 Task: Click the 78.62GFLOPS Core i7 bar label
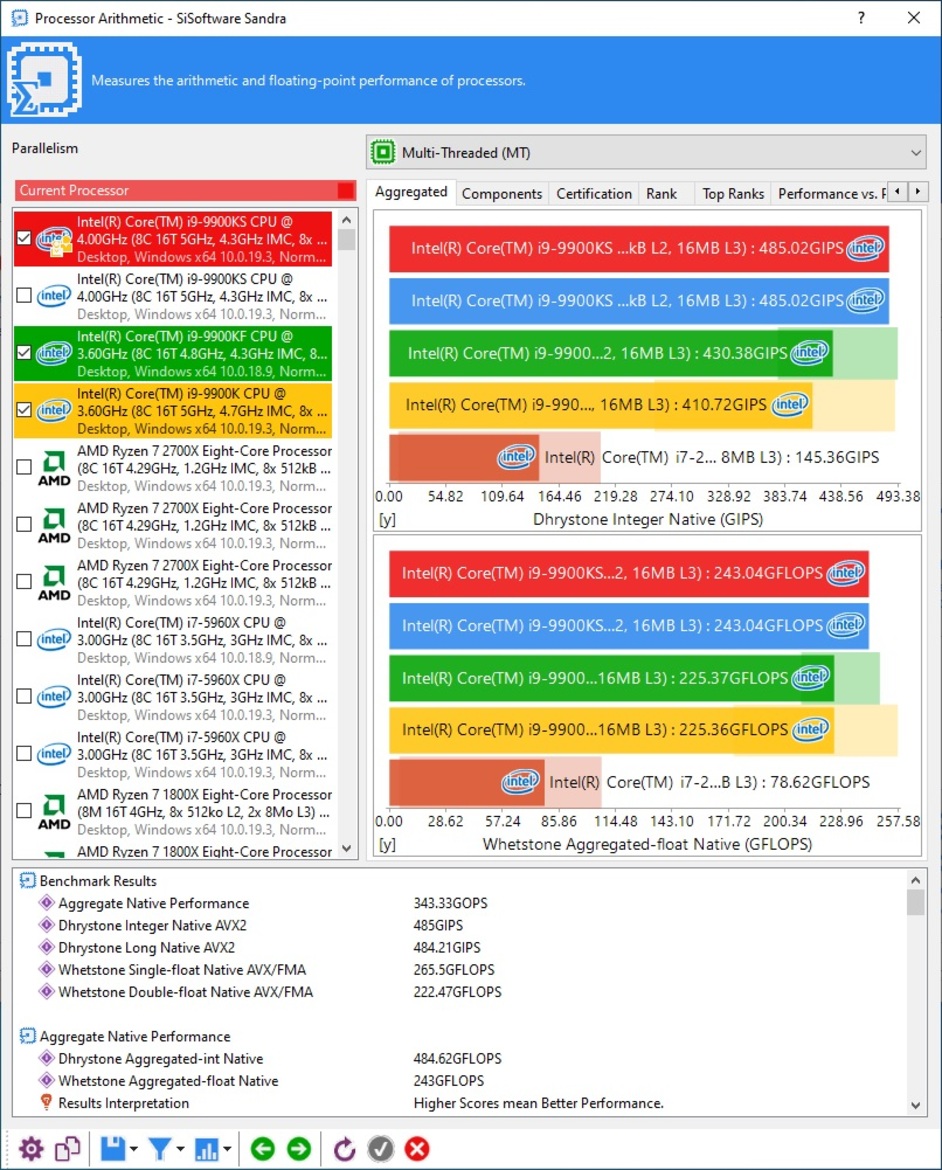(710, 782)
